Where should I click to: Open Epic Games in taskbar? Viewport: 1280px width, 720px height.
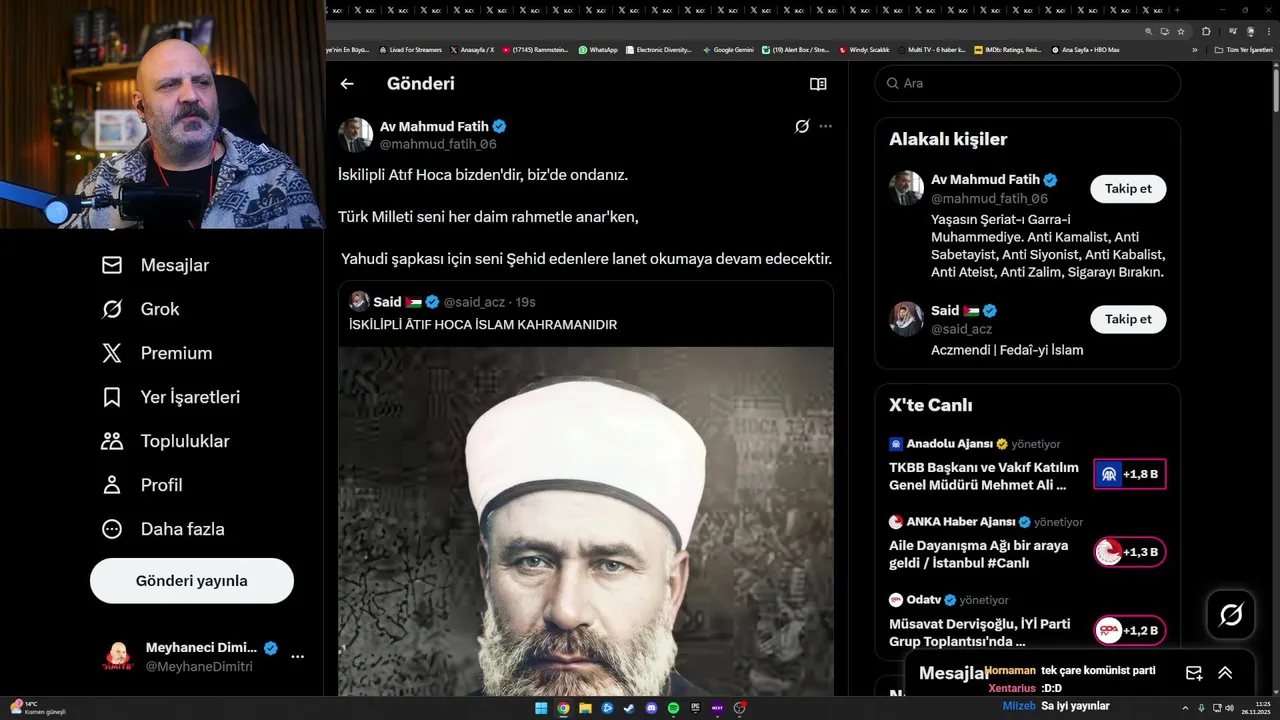(x=695, y=708)
